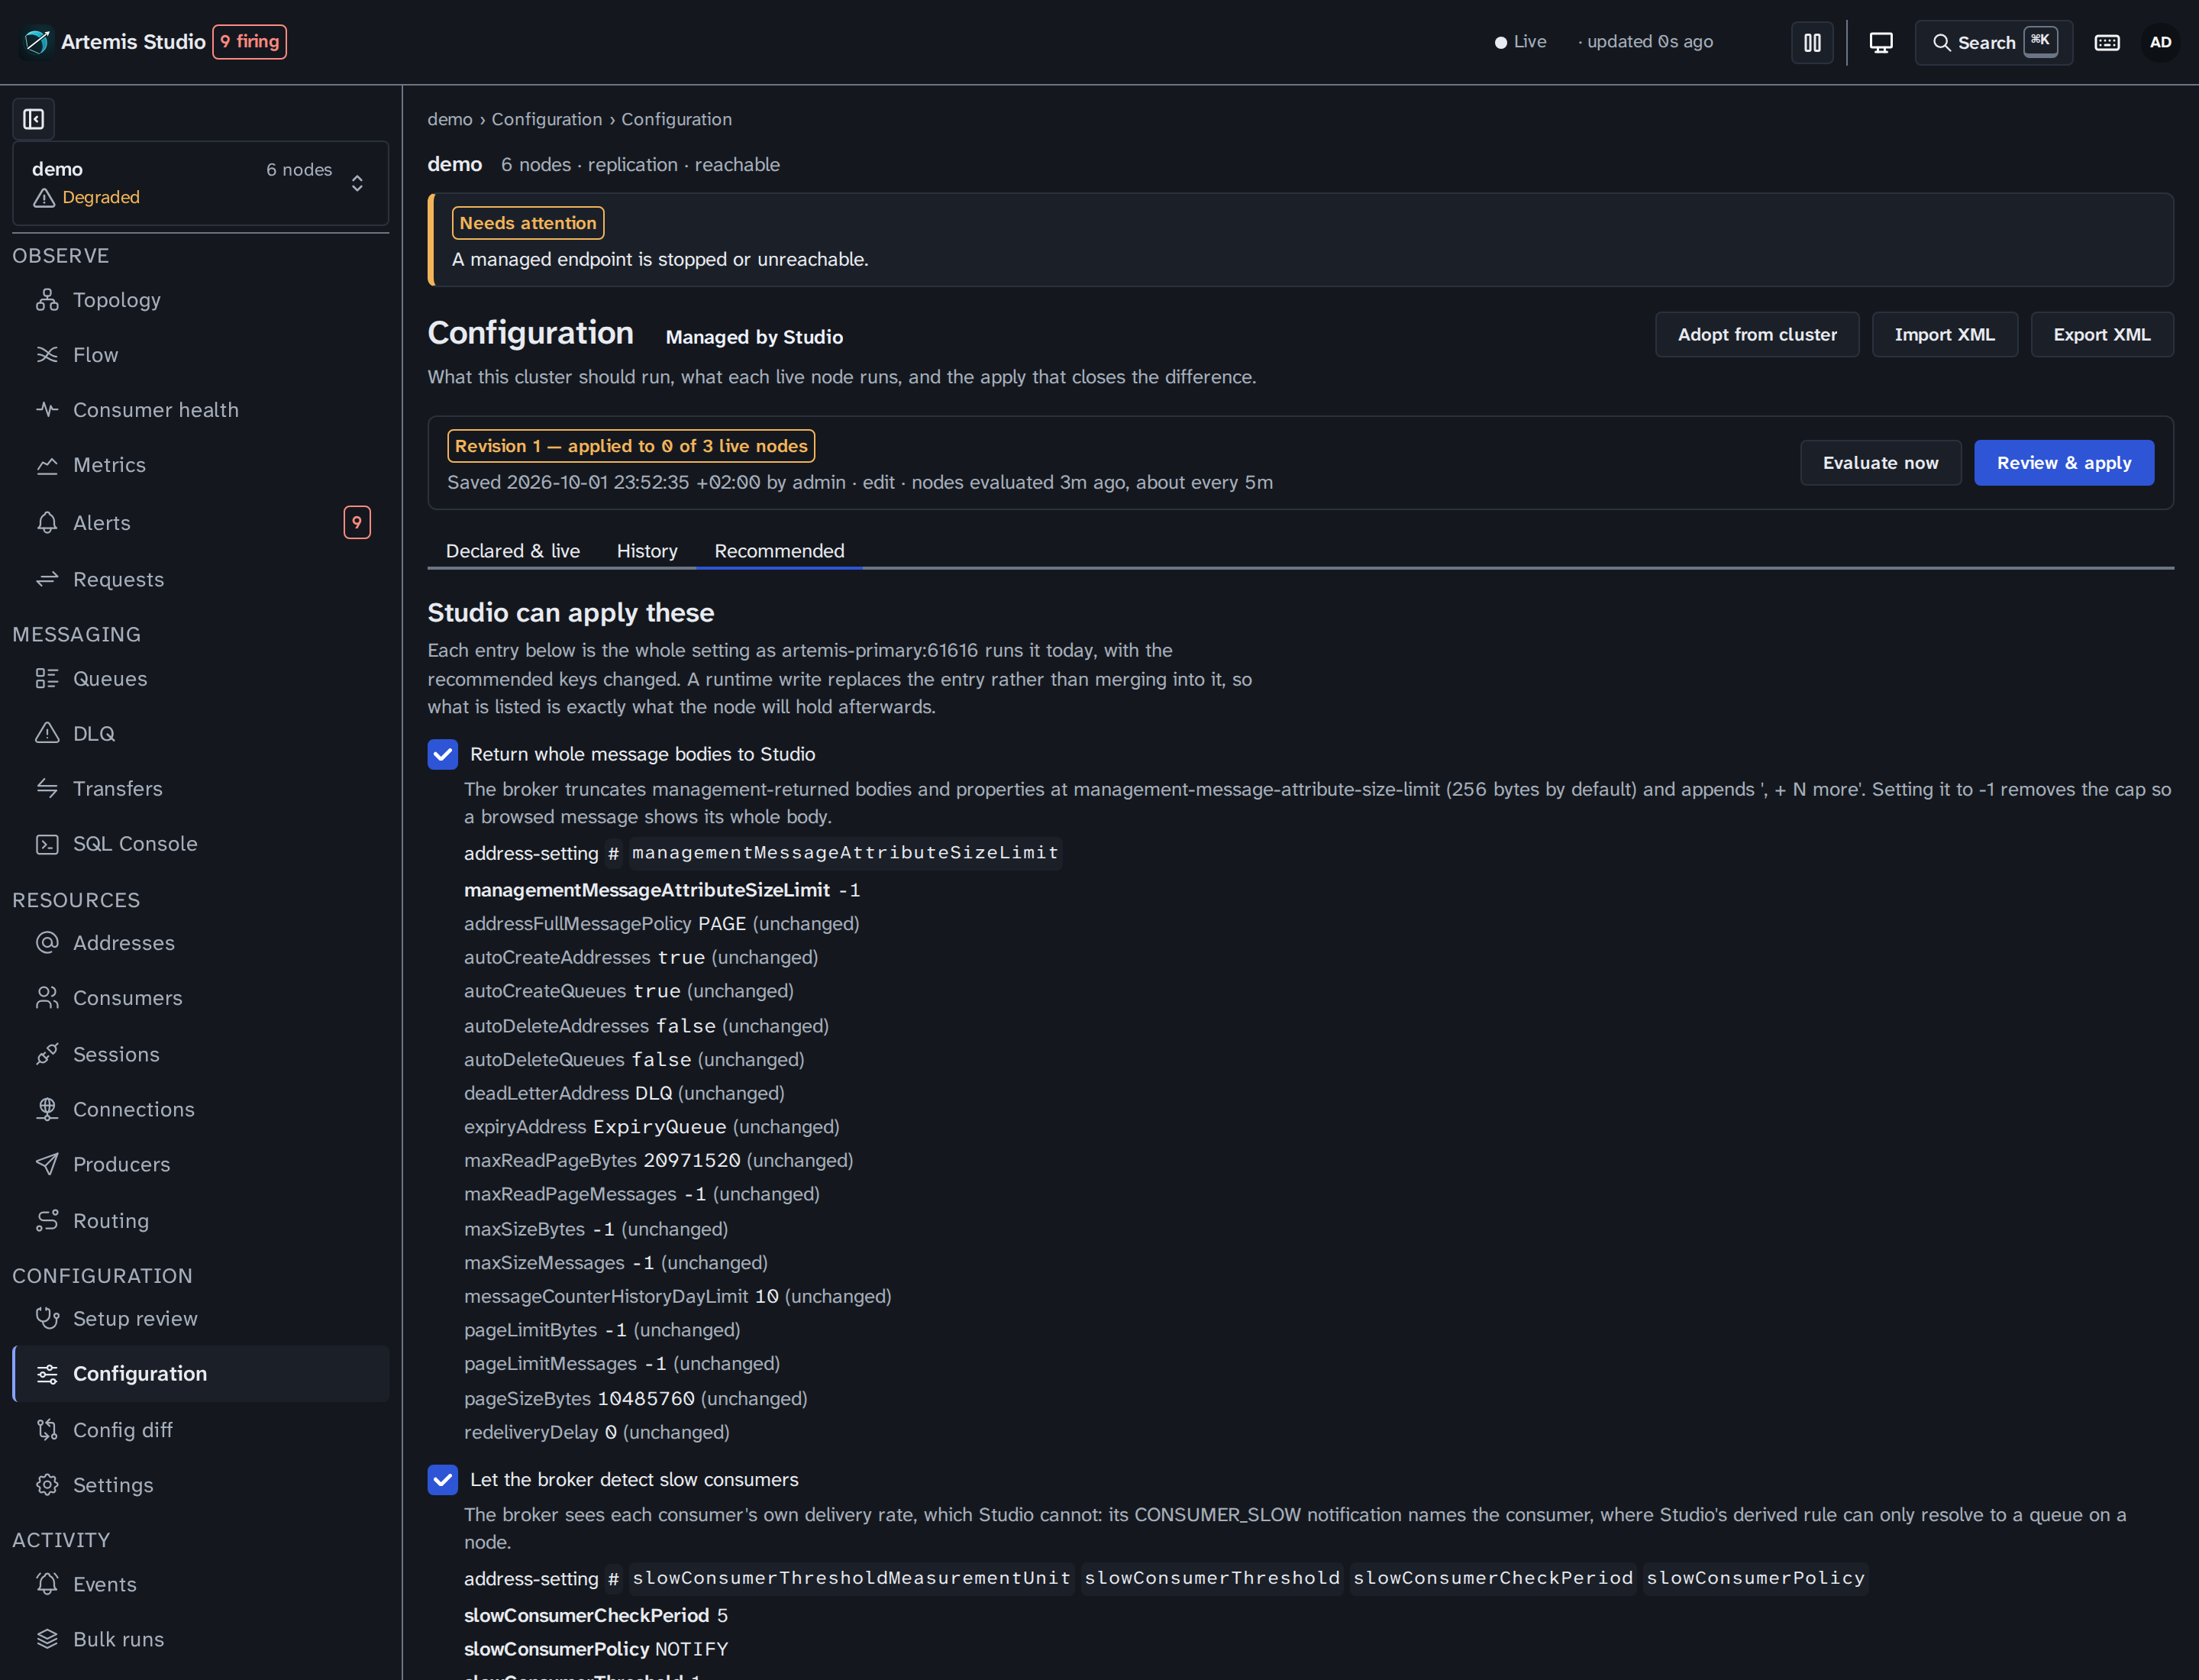Image resolution: width=2199 pixels, height=1680 pixels.
Task: Open the Flow view
Action: coord(200,355)
